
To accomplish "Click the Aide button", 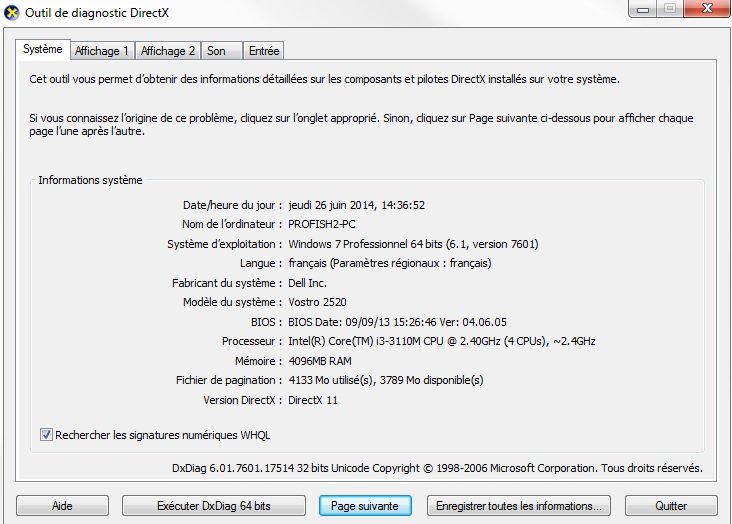I will 63,506.
